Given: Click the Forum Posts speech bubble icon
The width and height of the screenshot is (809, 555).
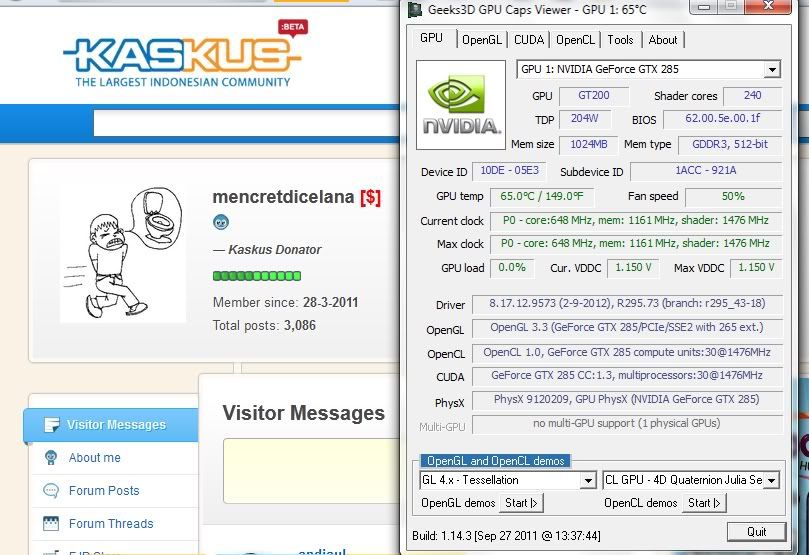Looking at the screenshot, I should click(x=51, y=491).
